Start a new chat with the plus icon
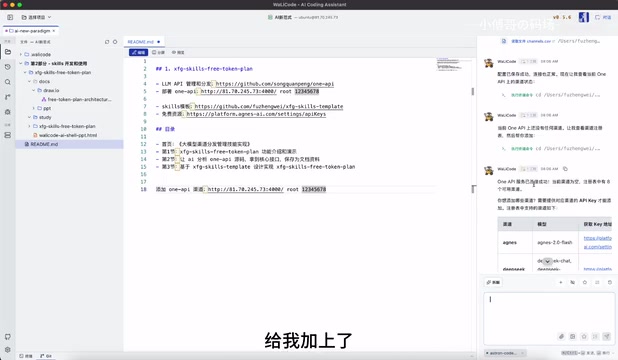The image size is (618, 360). pyautogui.click(x=560, y=282)
